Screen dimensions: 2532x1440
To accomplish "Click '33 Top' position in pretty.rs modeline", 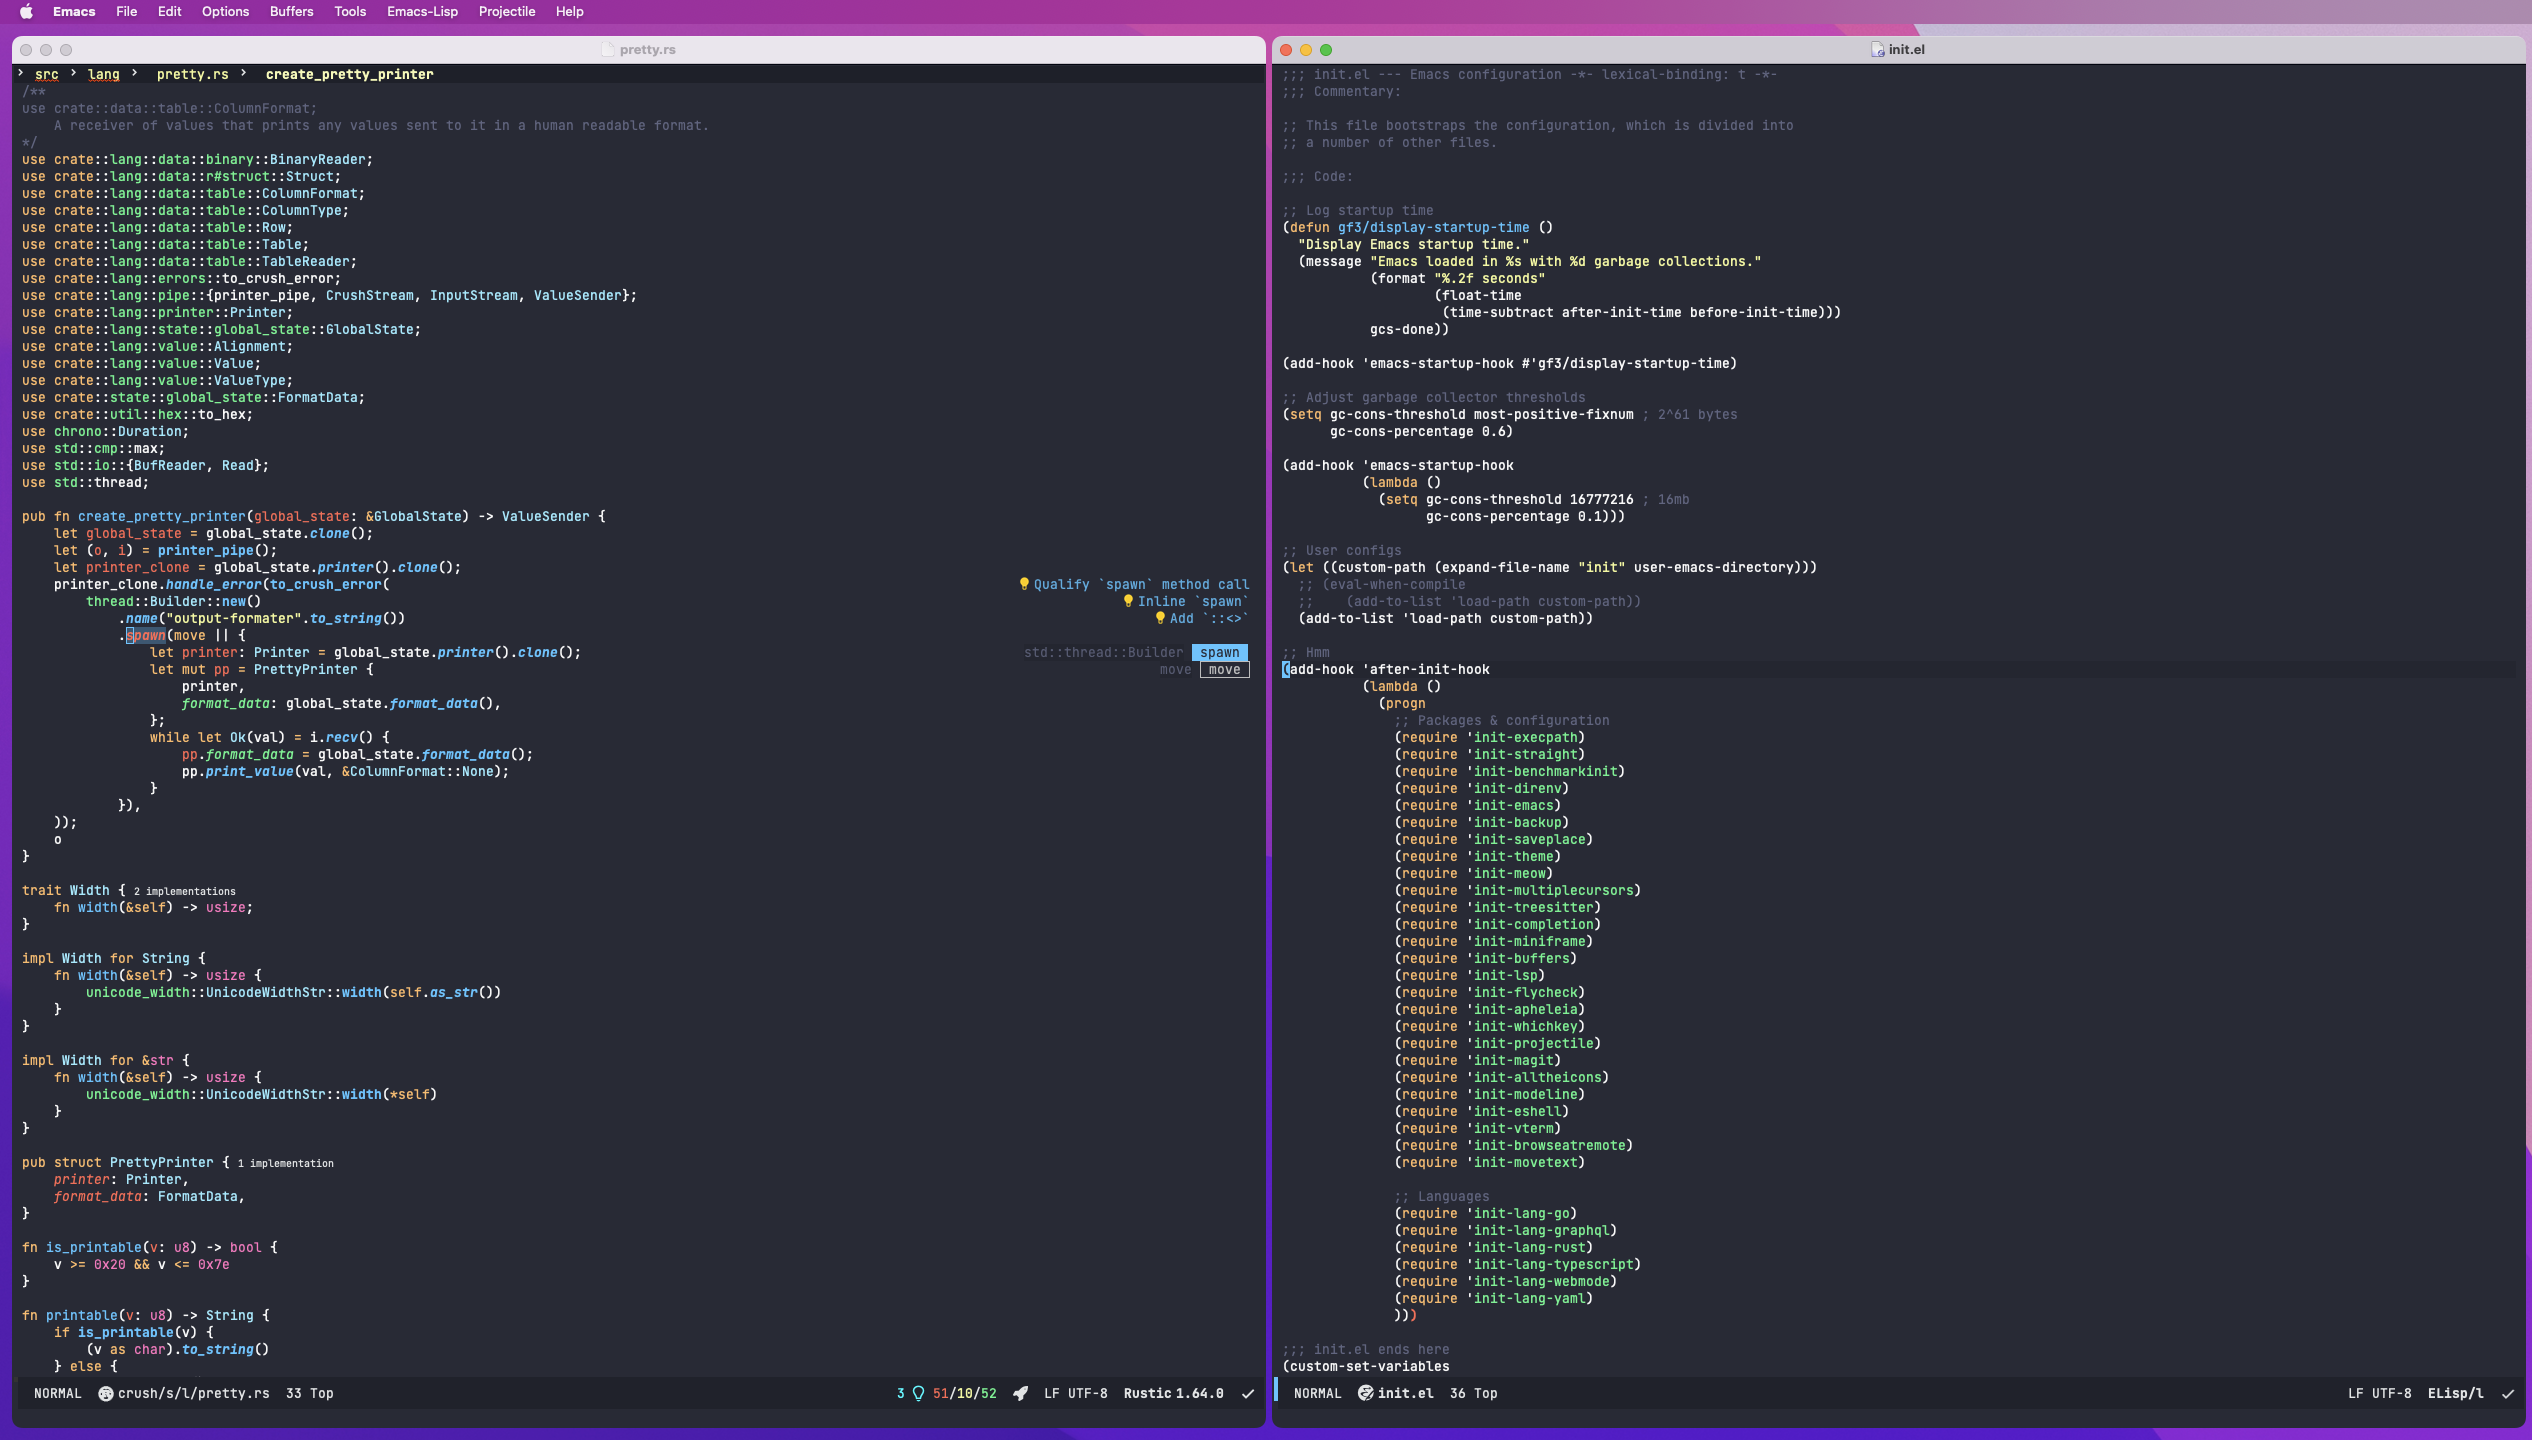I will click(x=310, y=1393).
